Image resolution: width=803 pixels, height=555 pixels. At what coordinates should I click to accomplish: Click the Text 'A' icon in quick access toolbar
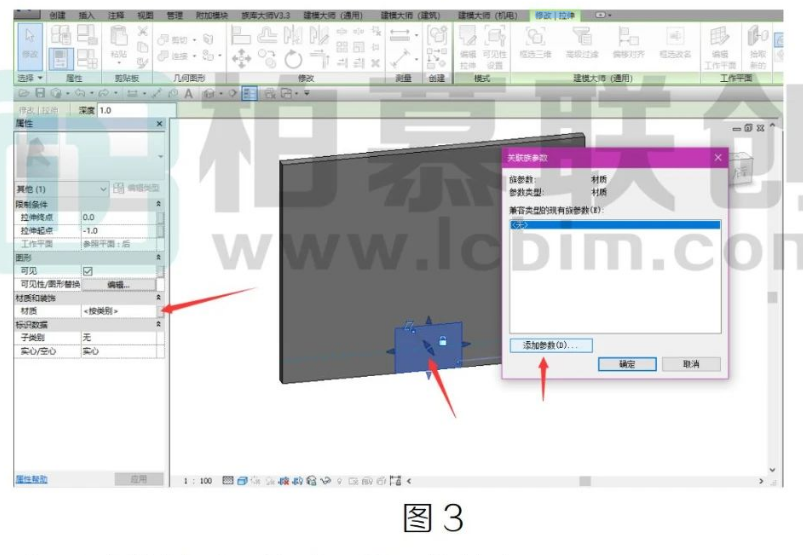[188, 93]
